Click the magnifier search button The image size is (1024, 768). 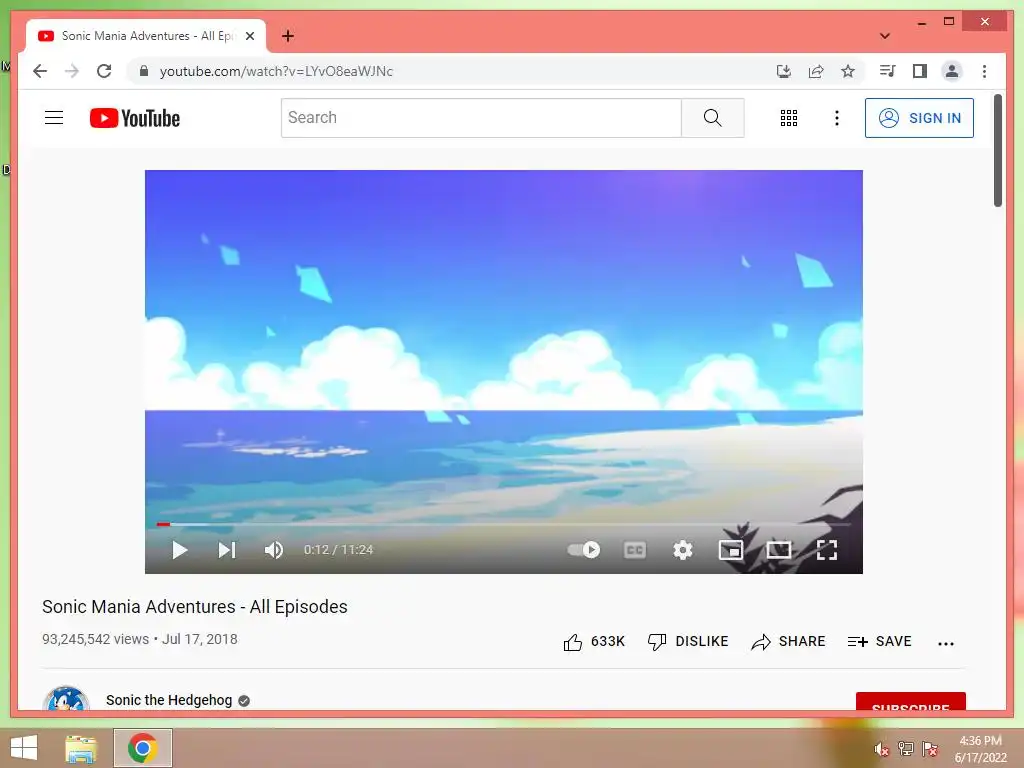(x=712, y=118)
